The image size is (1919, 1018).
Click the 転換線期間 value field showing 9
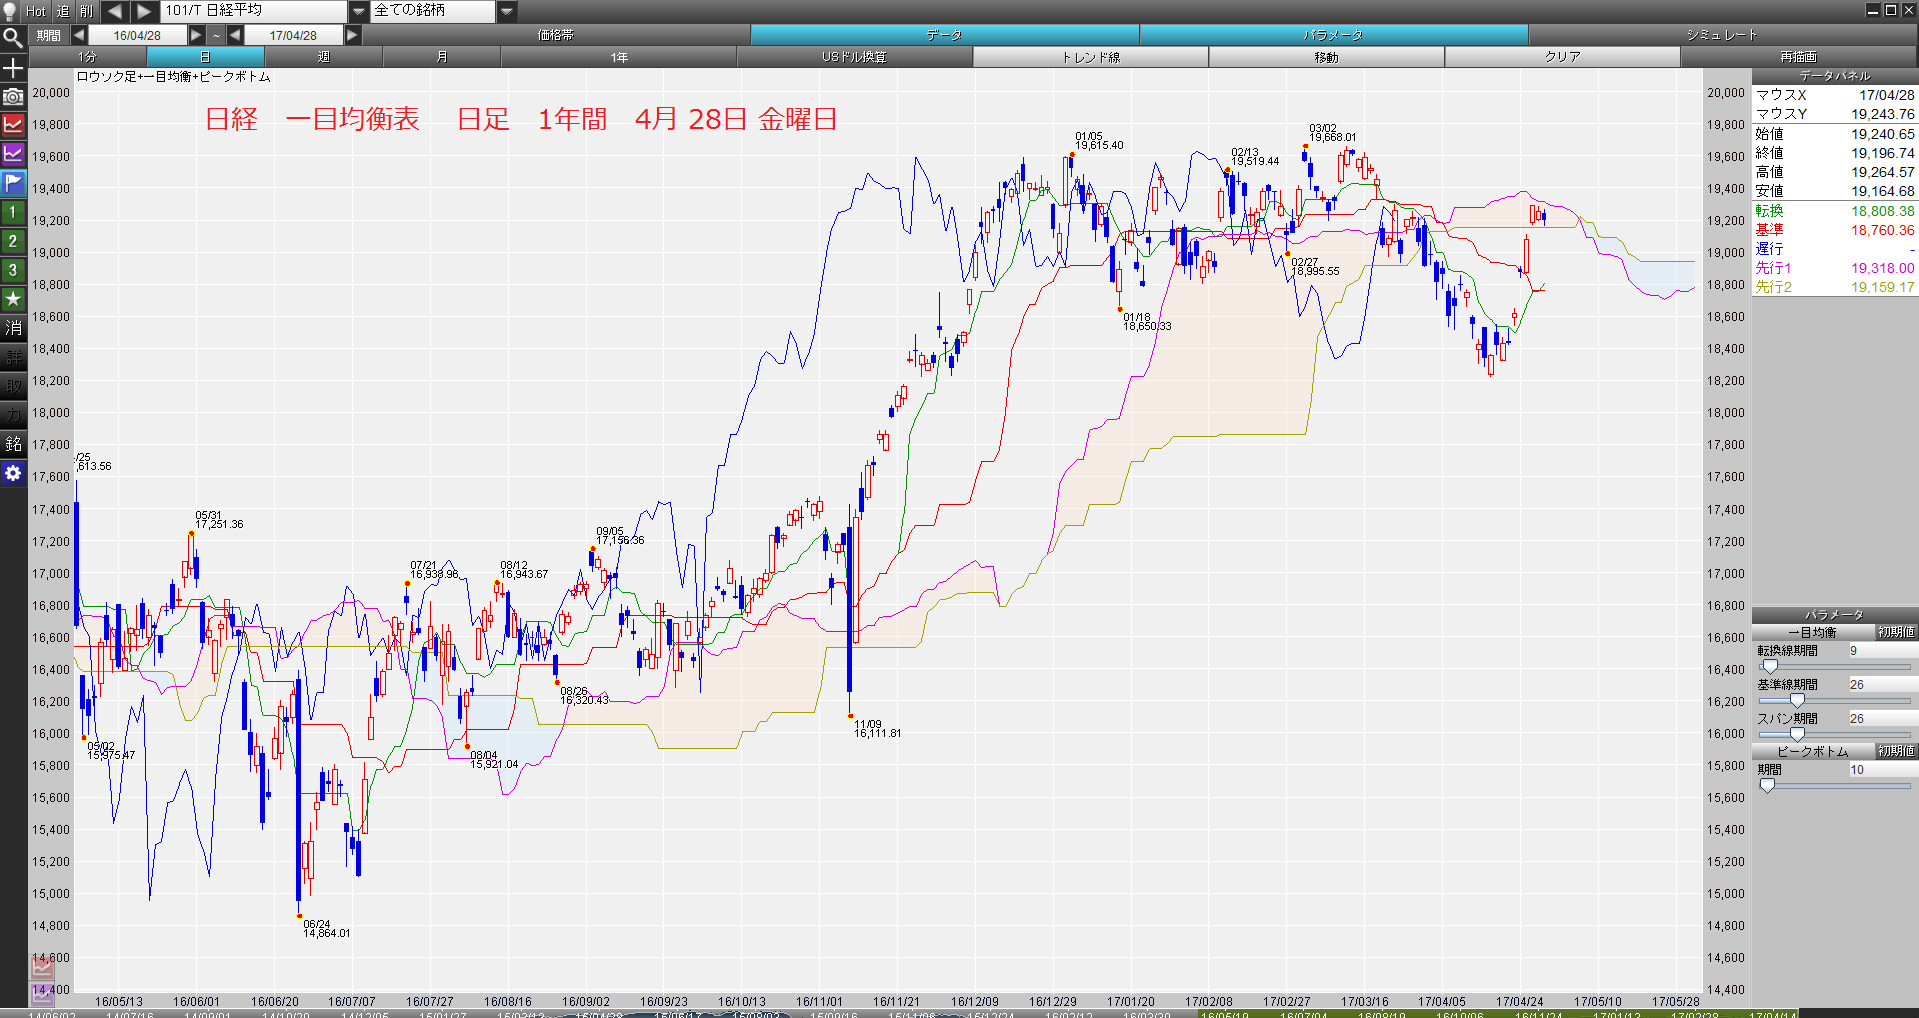tap(1881, 651)
